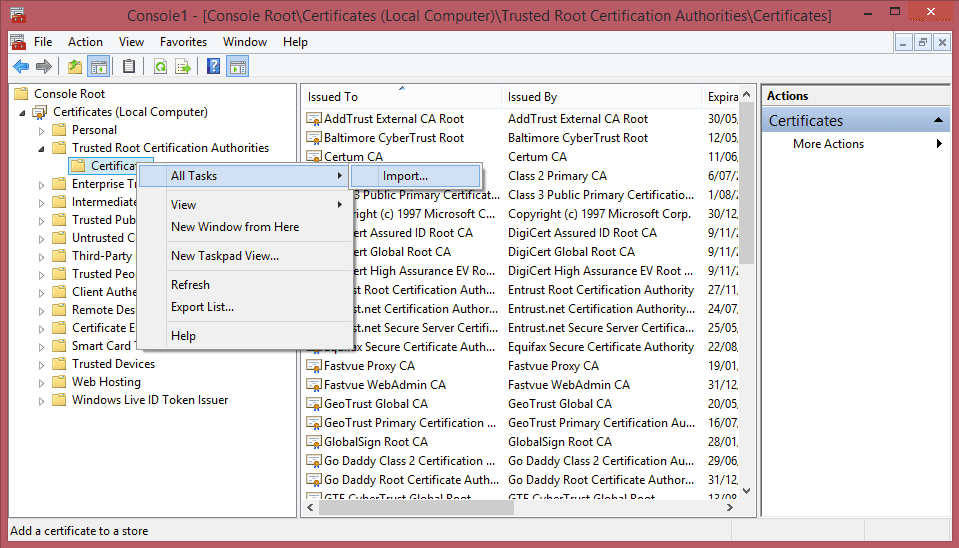The width and height of the screenshot is (959, 548).
Task: Click the Certificates (Local Computer) snap-in icon
Action: coord(40,112)
